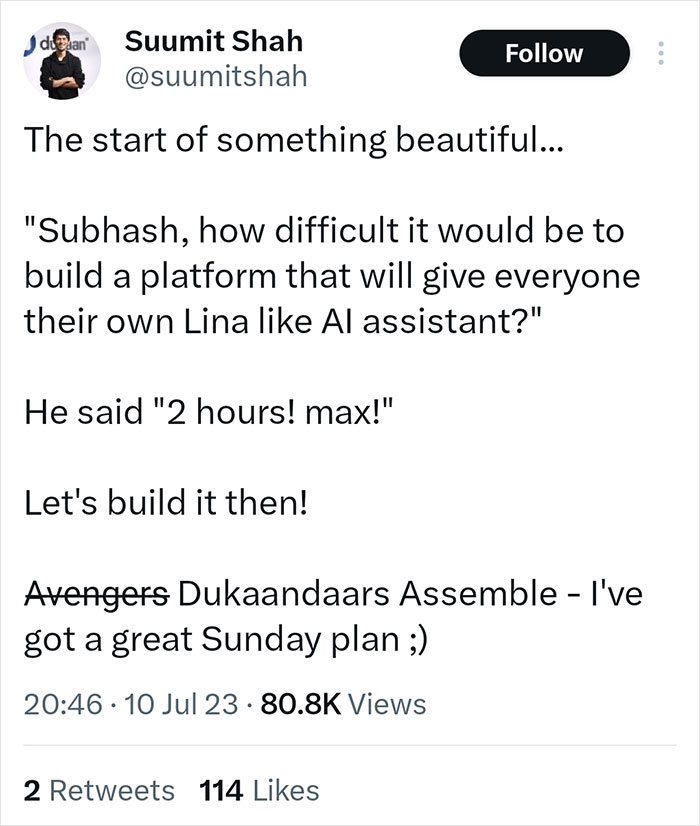Click the quoted paragraph addressed to Subhash
Screen dimensions: 700x826
(330, 274)
